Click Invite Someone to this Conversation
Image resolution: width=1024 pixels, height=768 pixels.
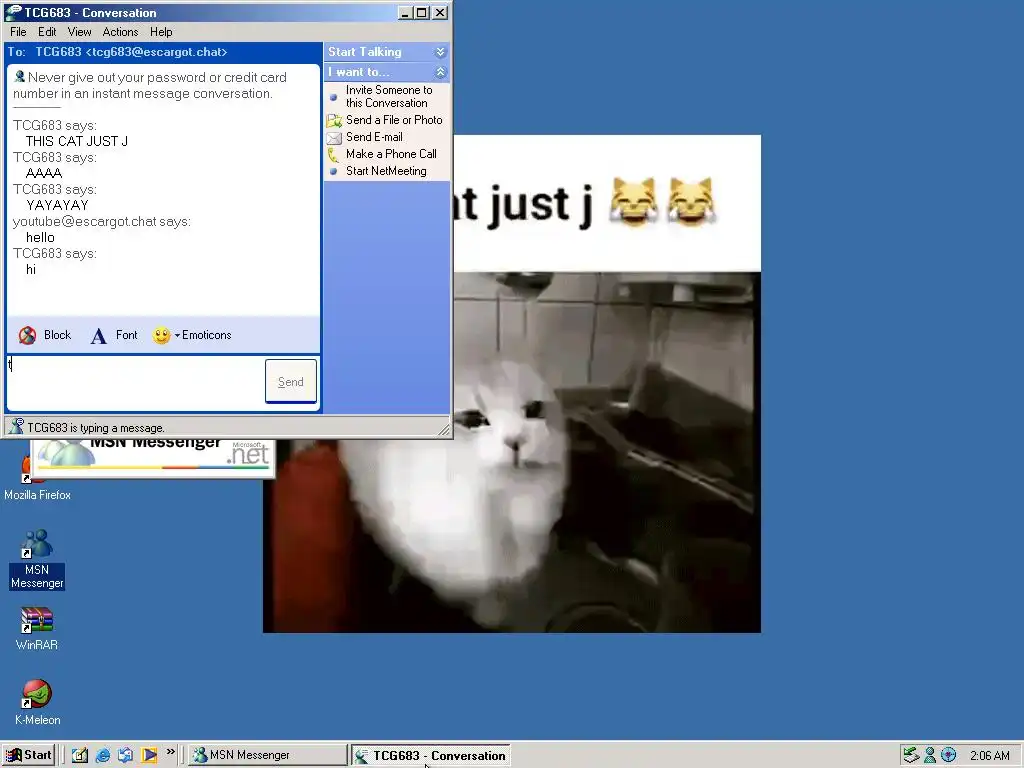click(389, 97)
